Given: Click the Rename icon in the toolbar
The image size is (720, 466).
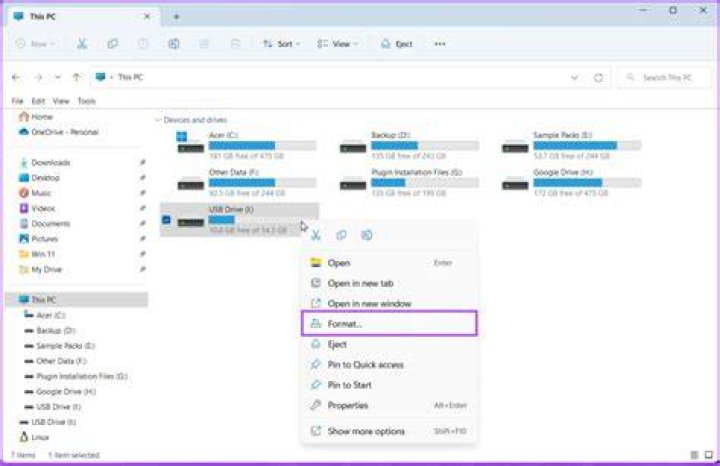Looking at the screenshot, I should (174, 44).
